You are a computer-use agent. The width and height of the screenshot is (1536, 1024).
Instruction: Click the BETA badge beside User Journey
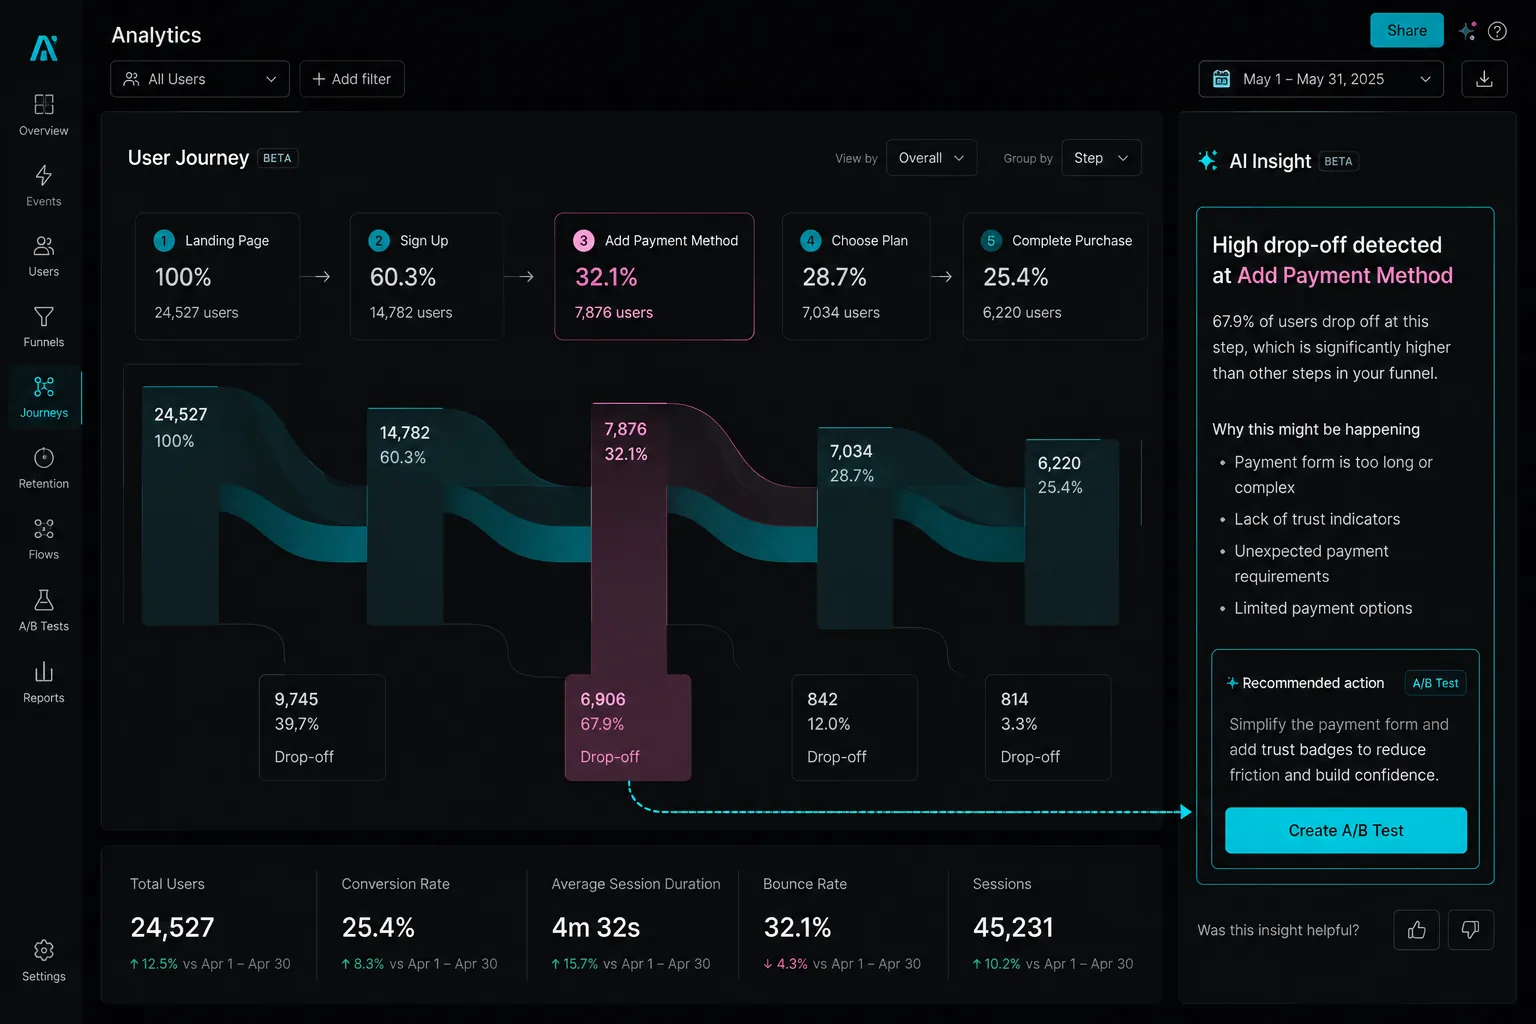click(277, 158)
